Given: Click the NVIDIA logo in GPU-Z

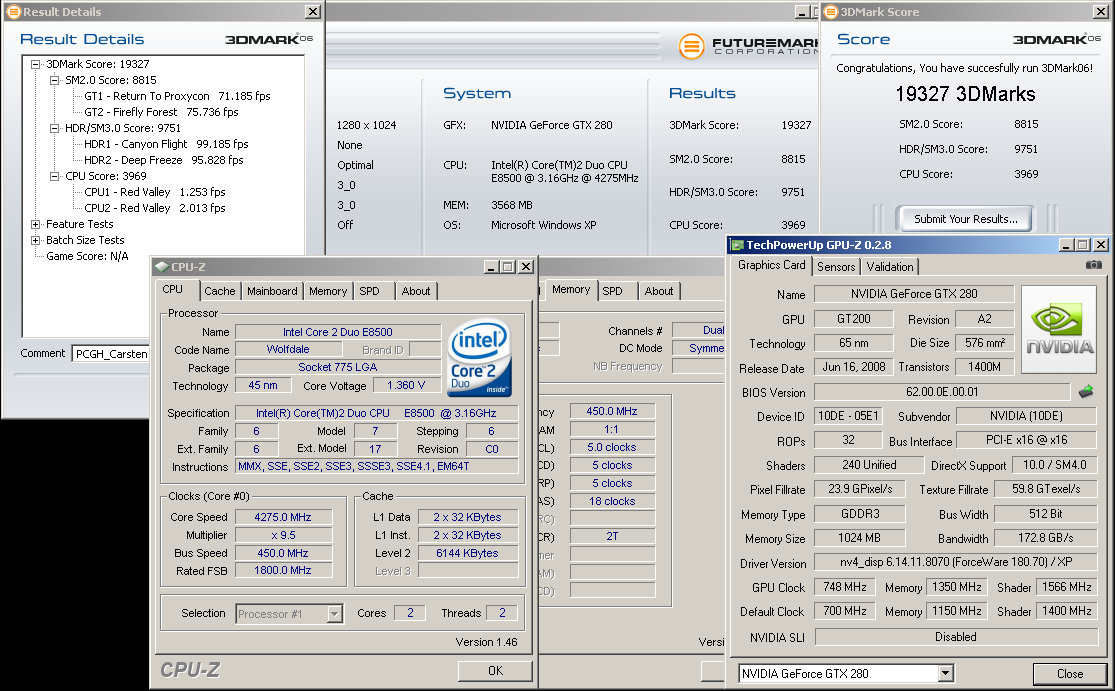Looking at the screenshot, I should coord(1059,329).
